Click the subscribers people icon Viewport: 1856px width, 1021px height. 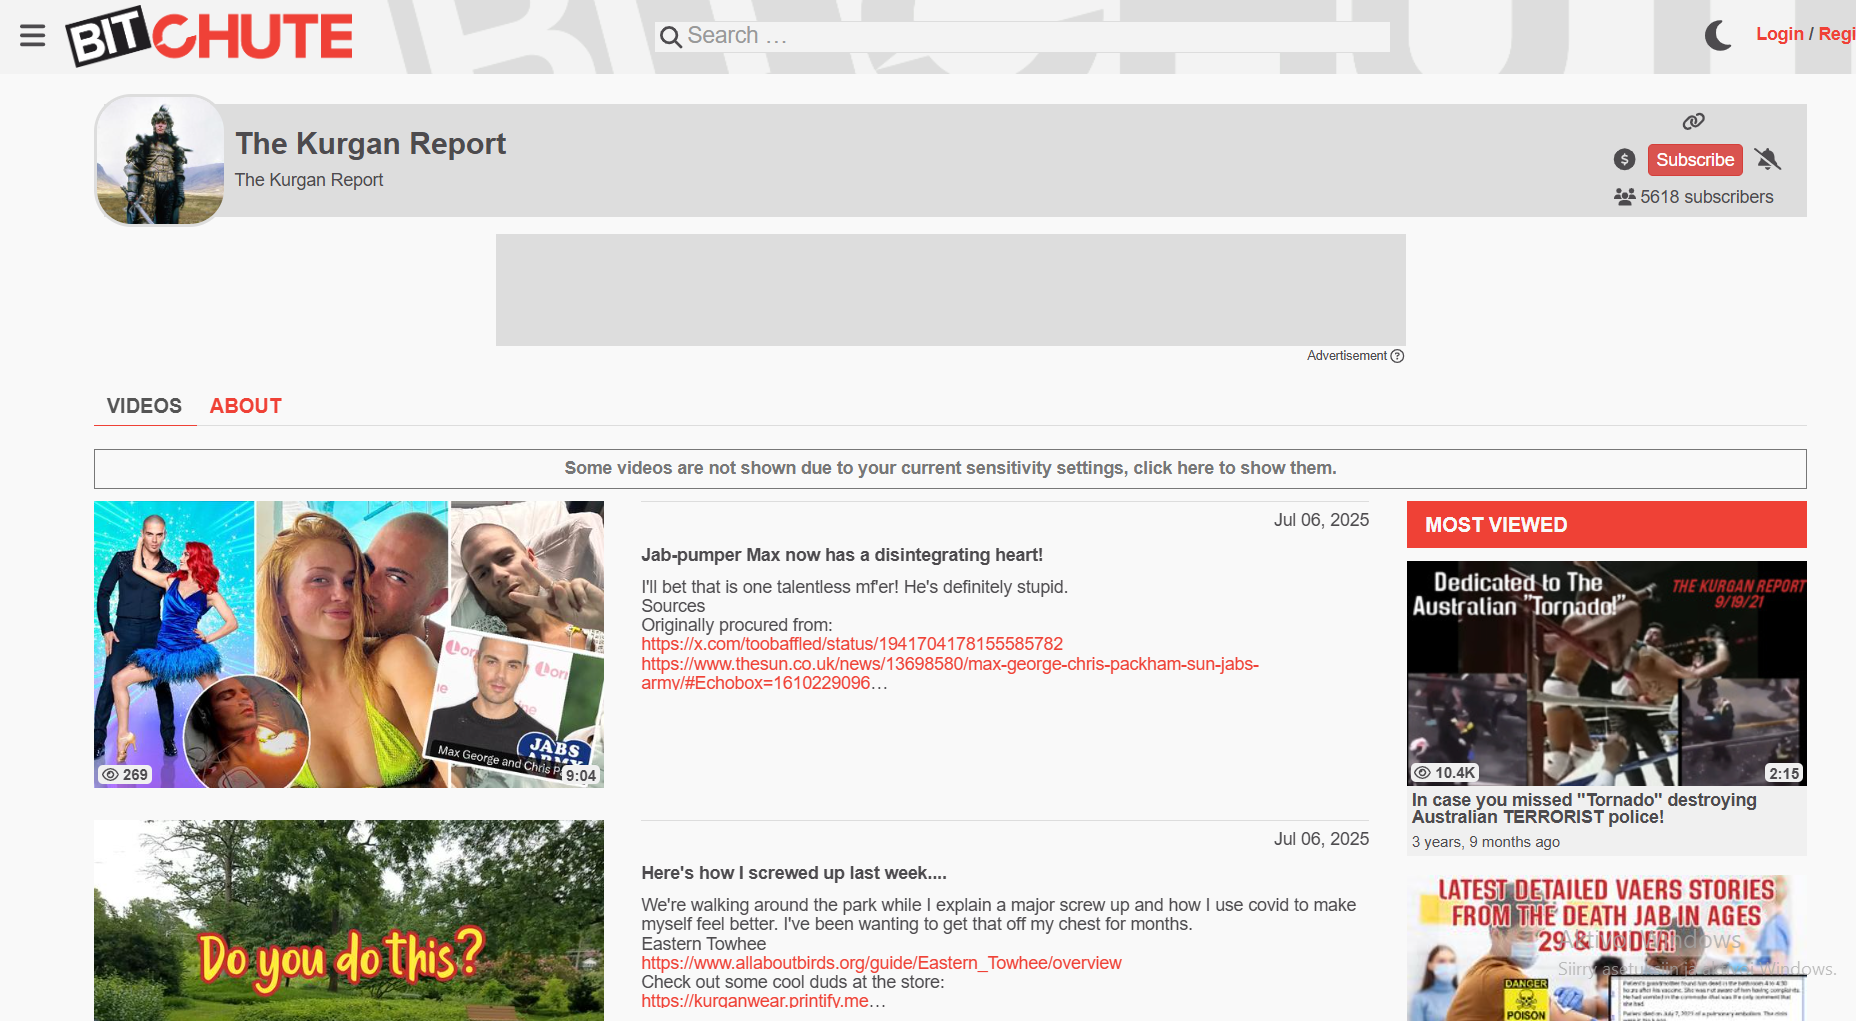click(1624, 197)
